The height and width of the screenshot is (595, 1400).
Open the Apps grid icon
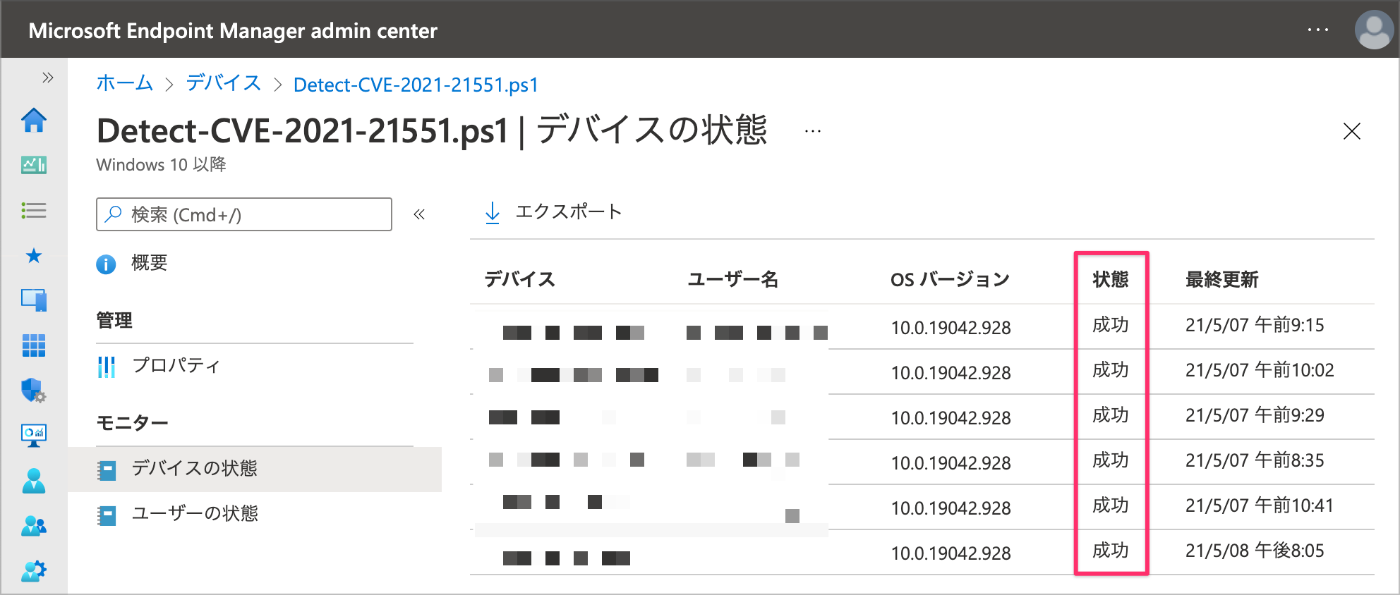click(34, 346)
